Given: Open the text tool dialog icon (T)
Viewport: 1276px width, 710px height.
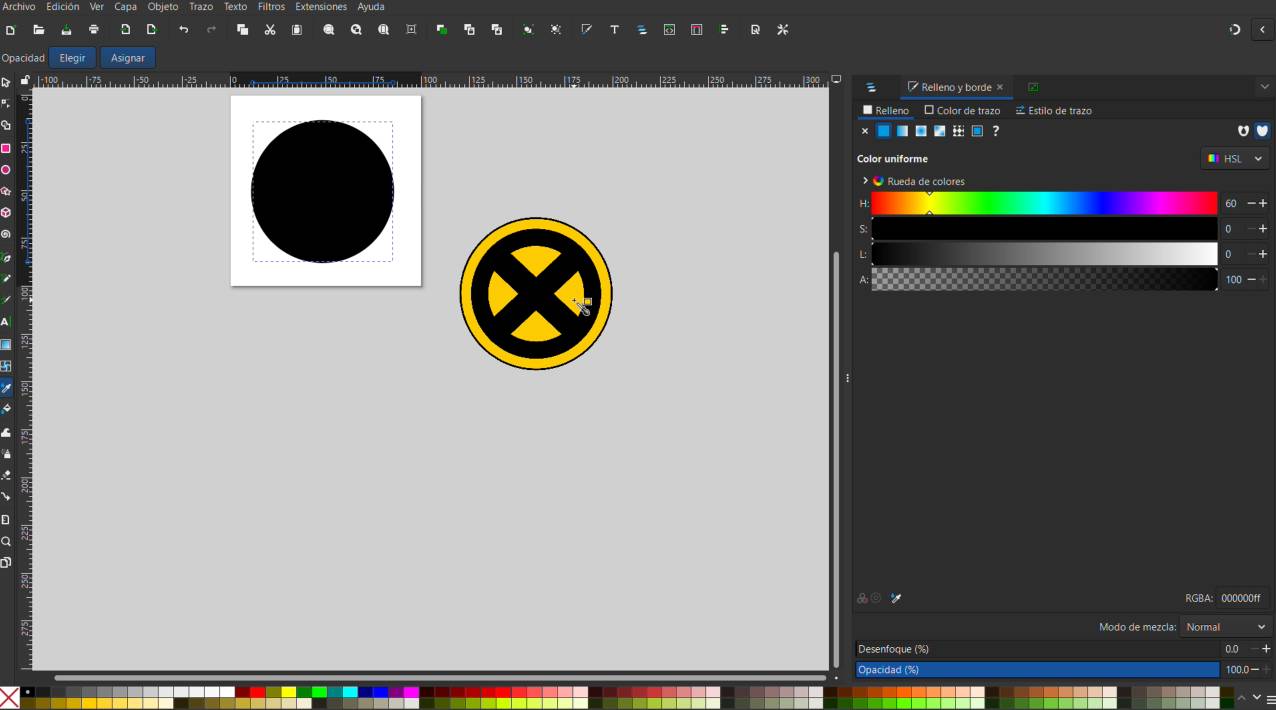Looking at the screenshot, I should (614, 30).
